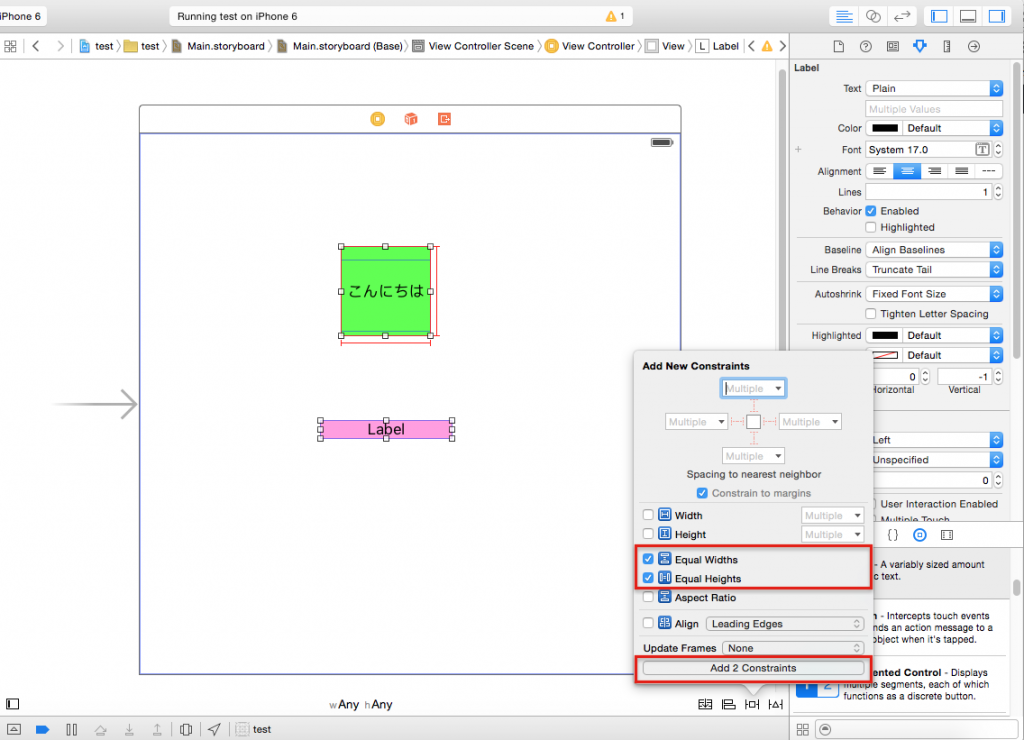The height and width of the screenshot is (740, 1024).
Task: Uncheck the Equal Widths checkbox
Action: click(649, 559)
